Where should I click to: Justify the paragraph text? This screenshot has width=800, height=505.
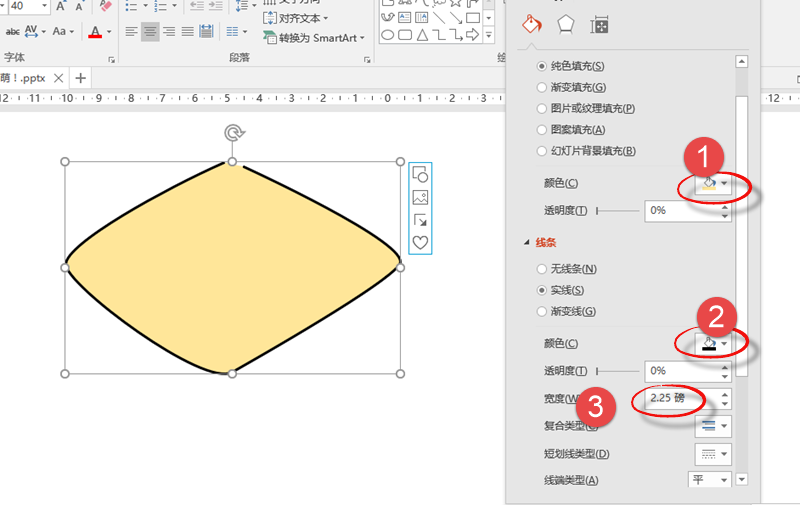(187, 32)
